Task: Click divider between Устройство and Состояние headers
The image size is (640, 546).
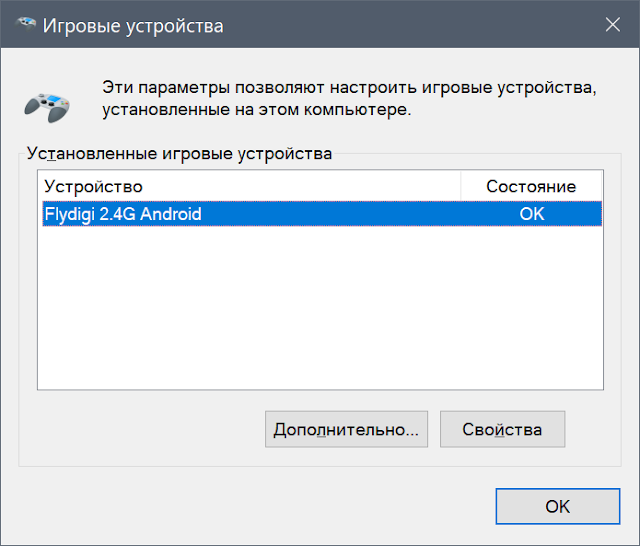Action: click(461, 186)
